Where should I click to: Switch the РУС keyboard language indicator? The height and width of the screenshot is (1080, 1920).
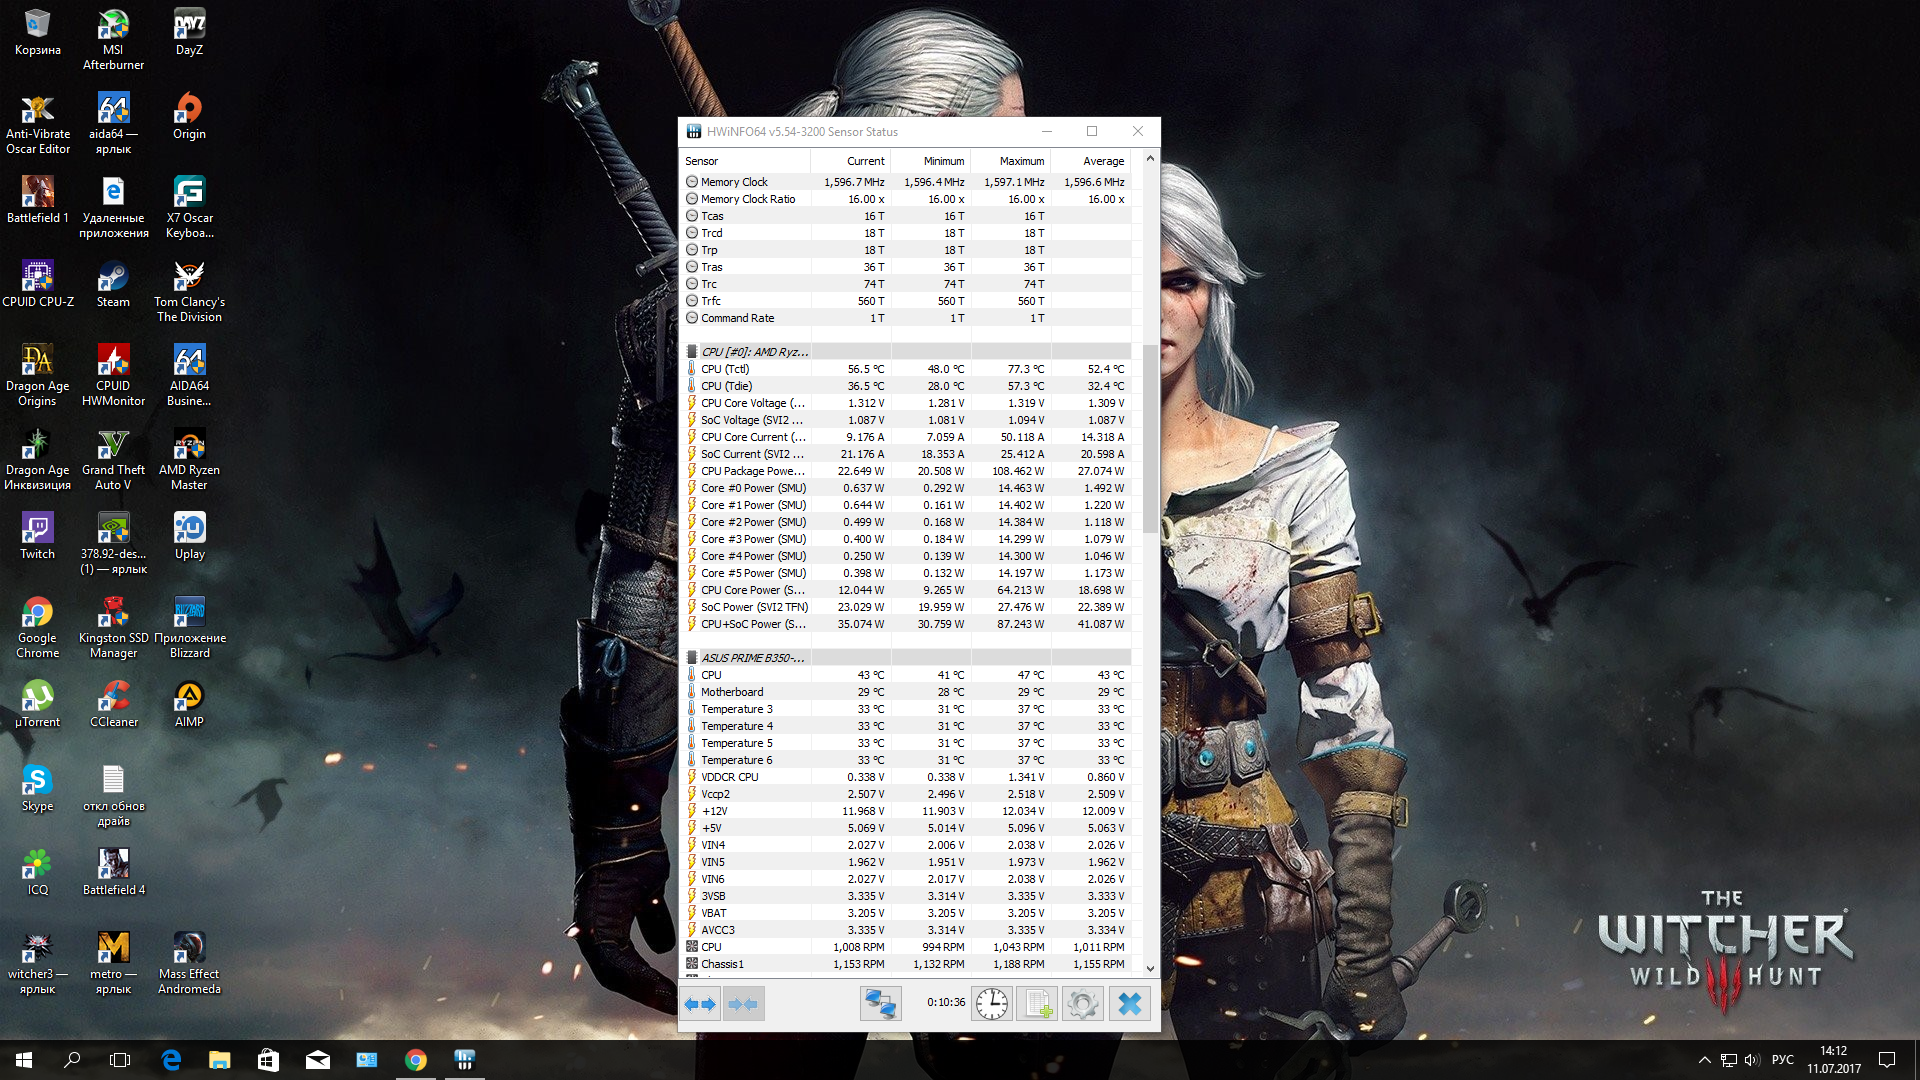1782,1060
